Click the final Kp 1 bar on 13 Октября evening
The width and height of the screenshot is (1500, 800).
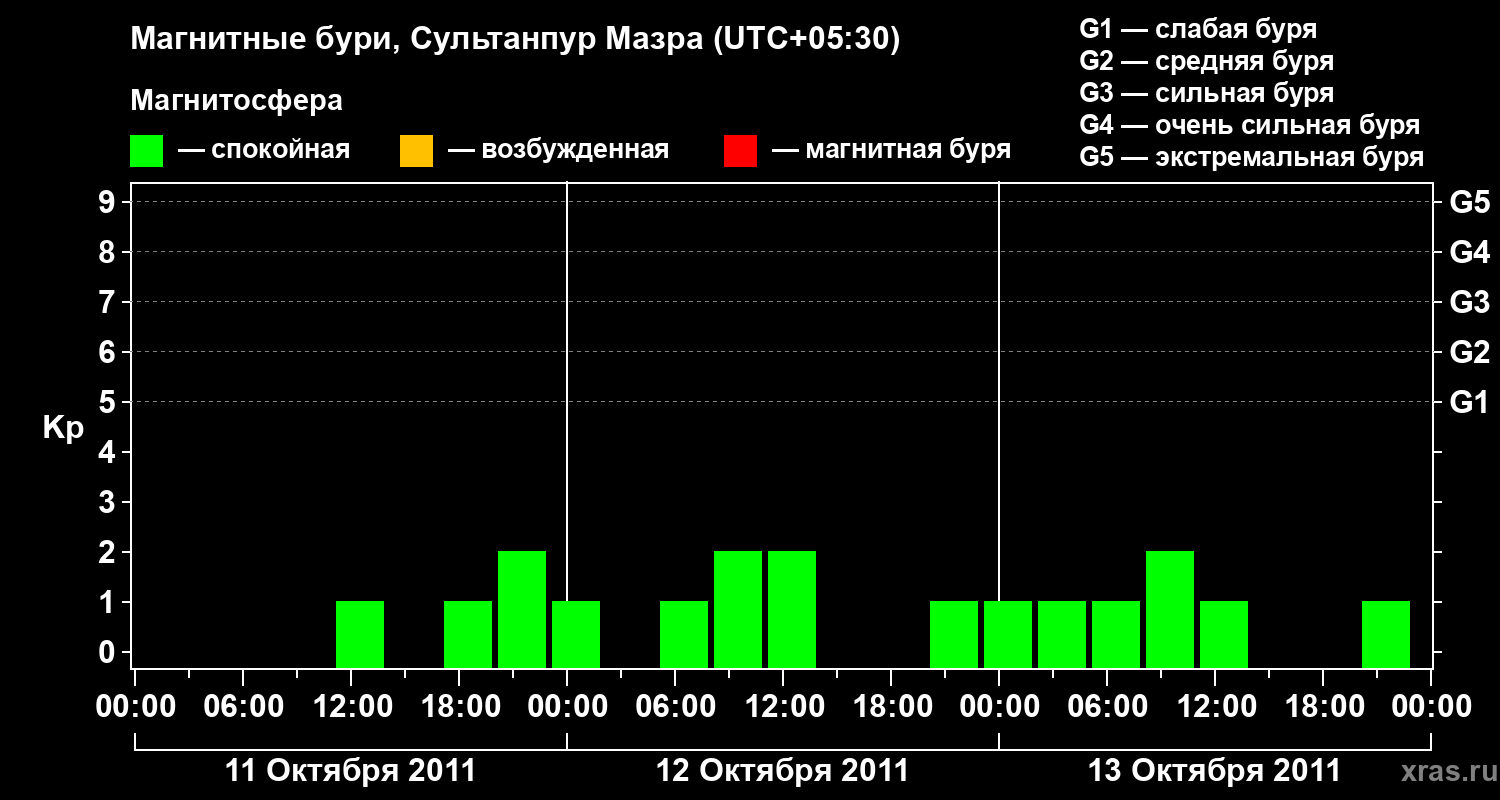pyautogui.click(x=1386, y=634)
